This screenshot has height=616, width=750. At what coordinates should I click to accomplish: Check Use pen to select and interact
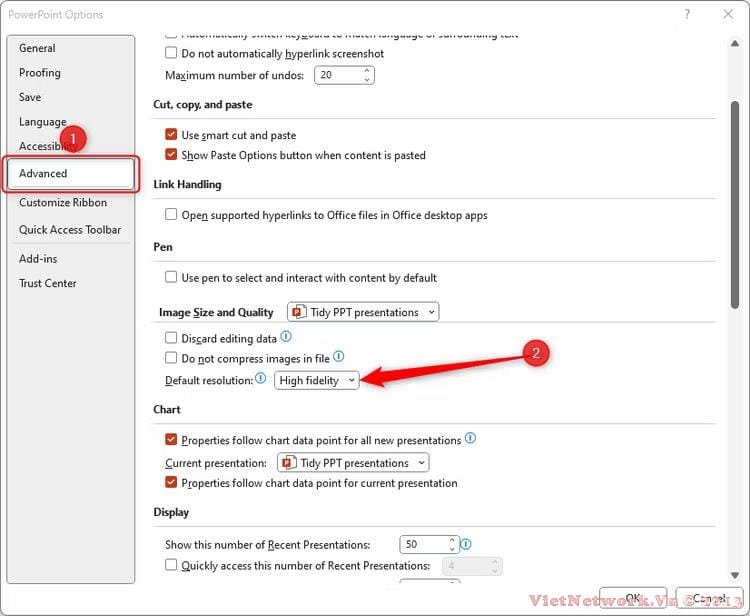[171, 277]
